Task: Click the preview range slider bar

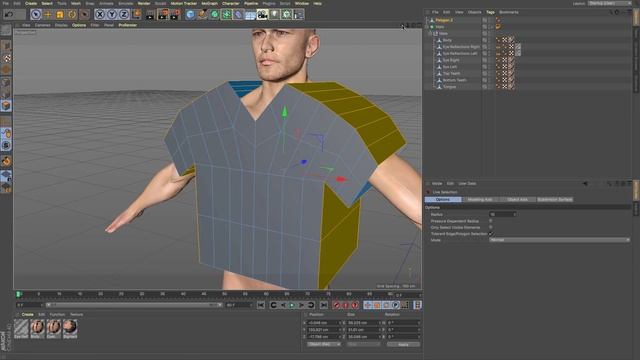Action: tap(133, 305)
